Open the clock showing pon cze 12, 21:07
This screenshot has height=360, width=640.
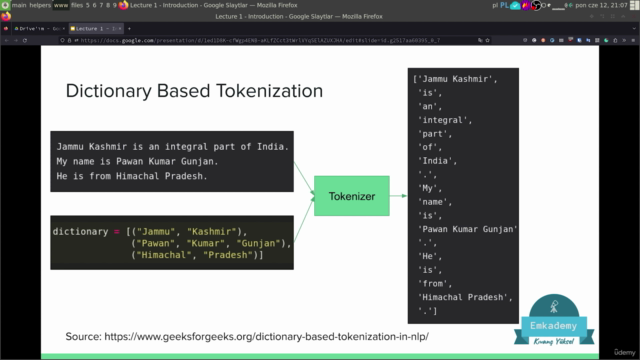pyautogui.click(x=601, y=5)
